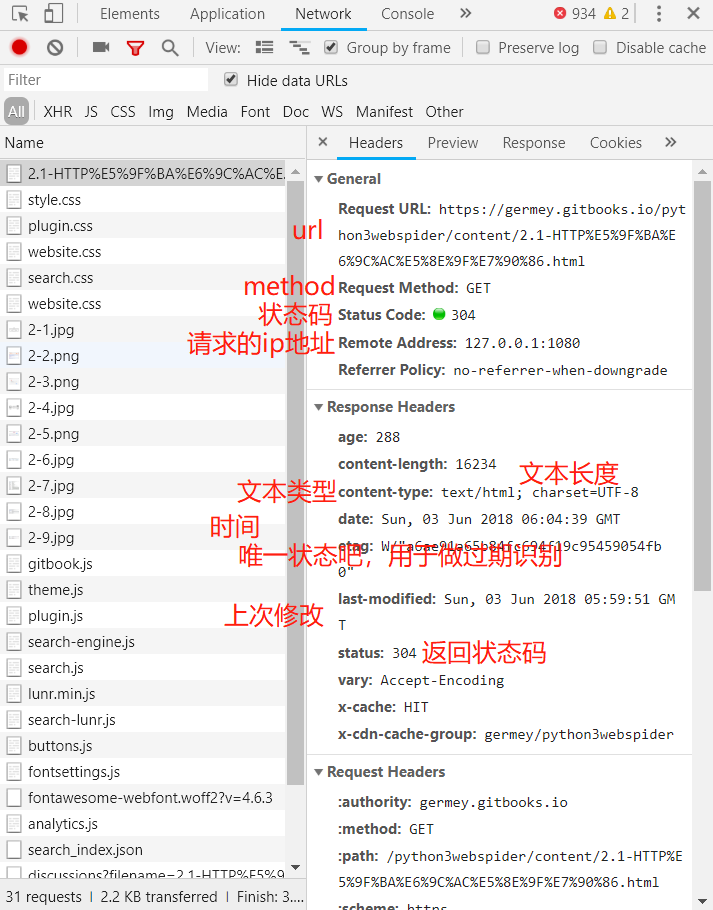Enable Disable cache checkbox
This screenshot has width=713, height=910.
(600, 47)
